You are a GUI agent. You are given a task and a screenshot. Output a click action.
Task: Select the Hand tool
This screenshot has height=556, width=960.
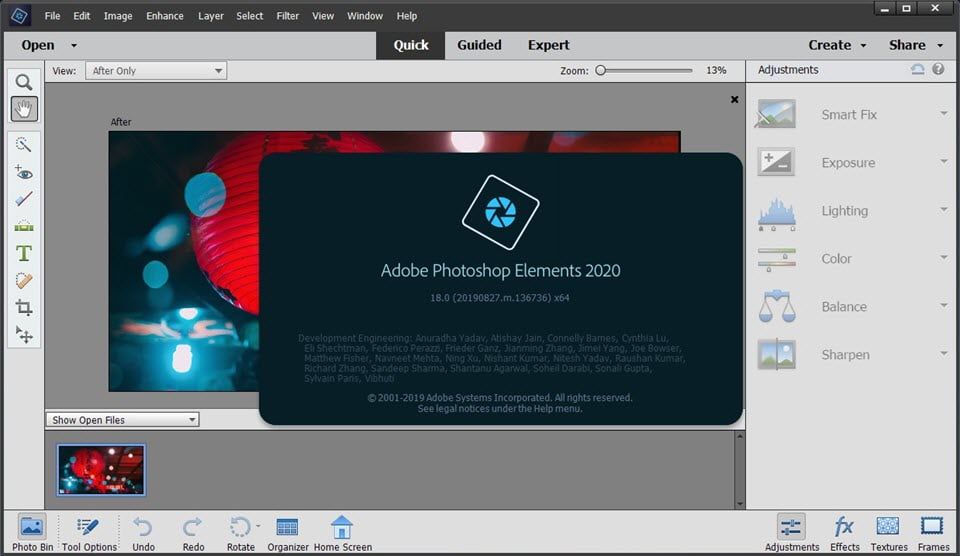coord(24,109)
